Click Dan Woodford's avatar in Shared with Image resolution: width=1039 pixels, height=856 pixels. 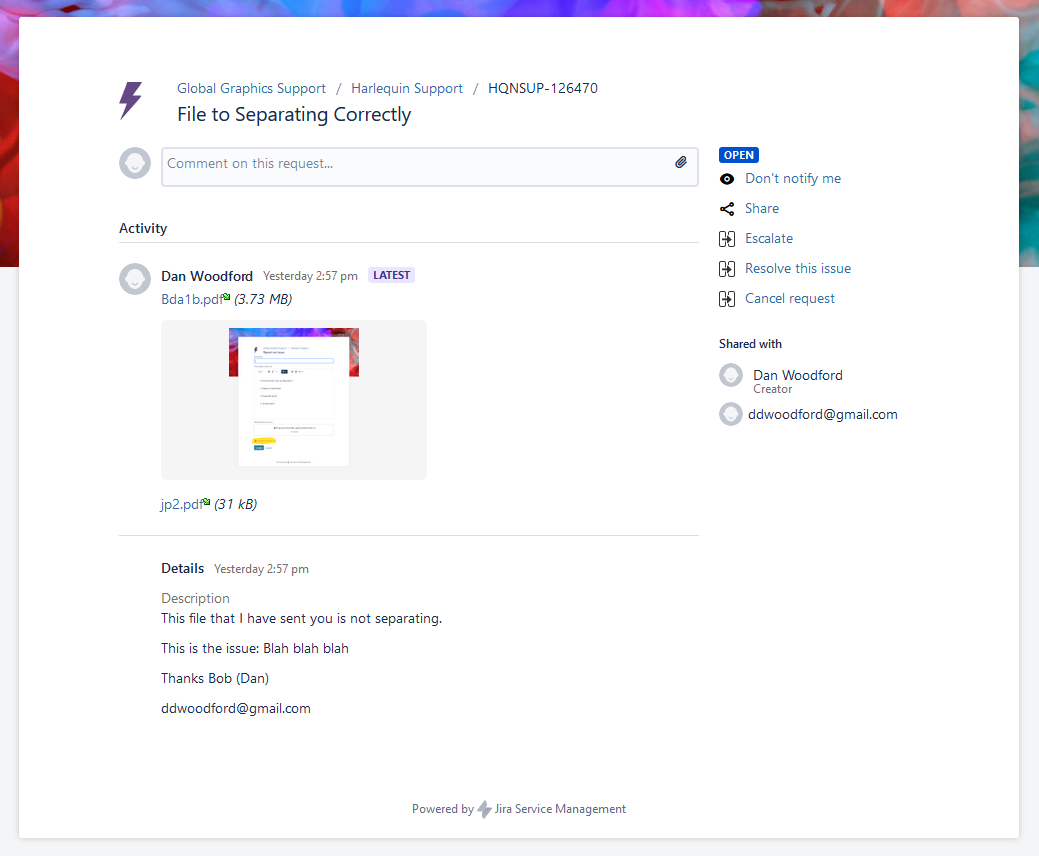tap(731, 376)
